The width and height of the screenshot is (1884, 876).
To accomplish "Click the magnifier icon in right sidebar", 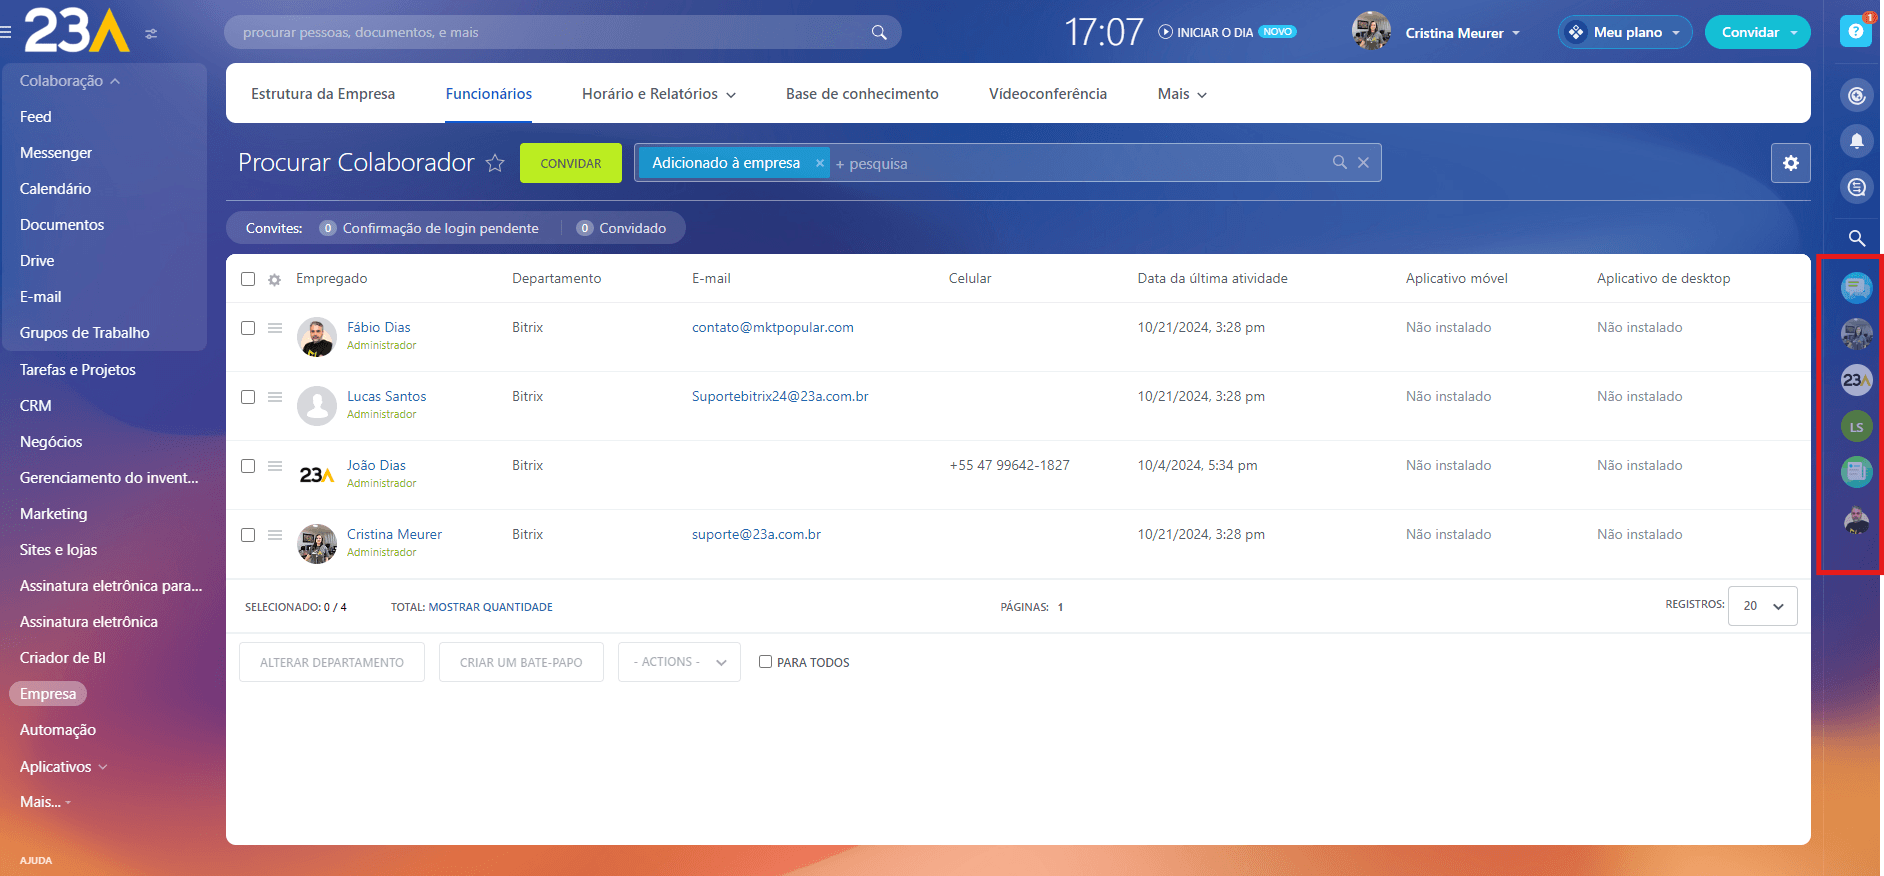I will coord(1856,238).
